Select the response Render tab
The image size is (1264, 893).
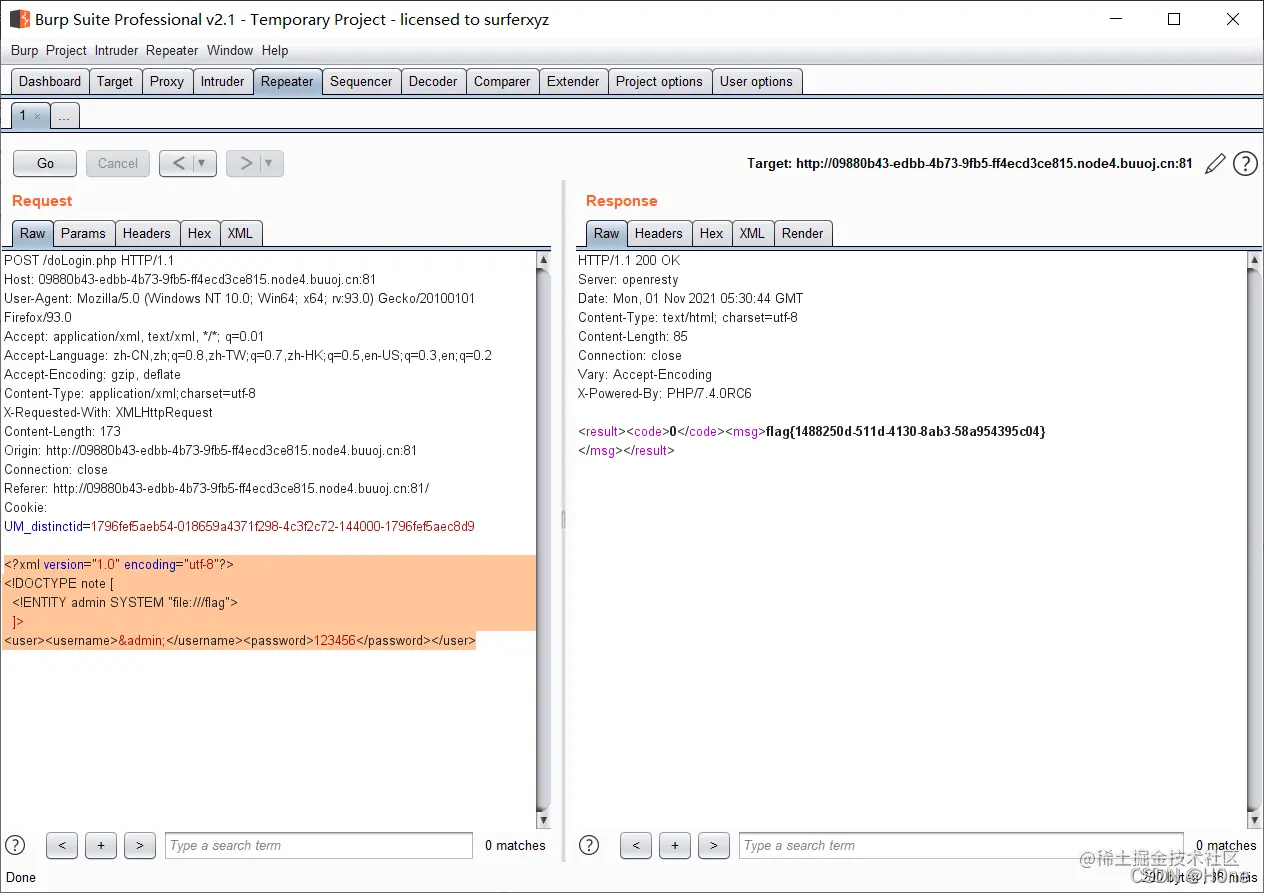point(803,233)
